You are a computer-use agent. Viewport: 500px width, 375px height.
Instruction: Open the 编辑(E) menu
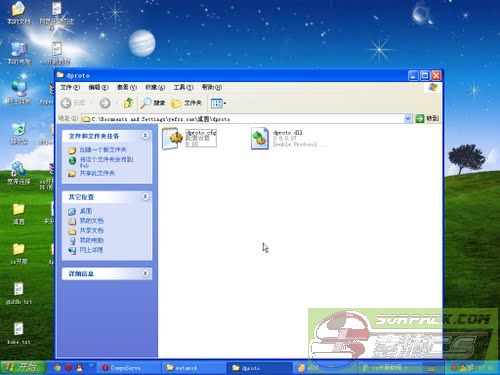click(98, 87)
